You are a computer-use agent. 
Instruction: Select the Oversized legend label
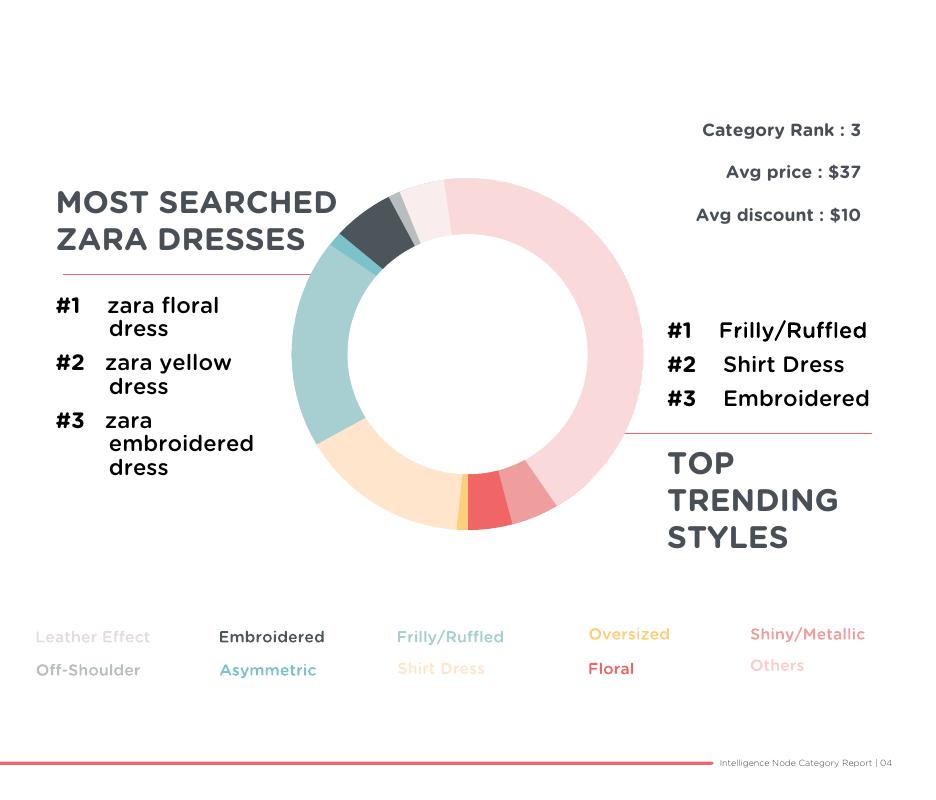629,634
